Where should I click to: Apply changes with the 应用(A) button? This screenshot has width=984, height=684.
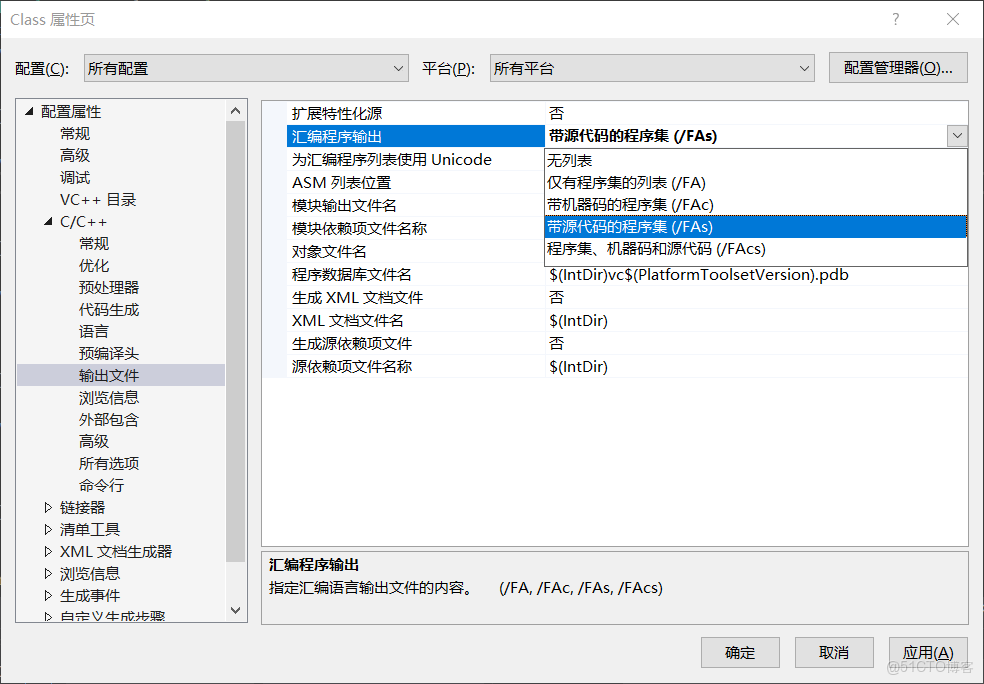[x=928, y=652]
